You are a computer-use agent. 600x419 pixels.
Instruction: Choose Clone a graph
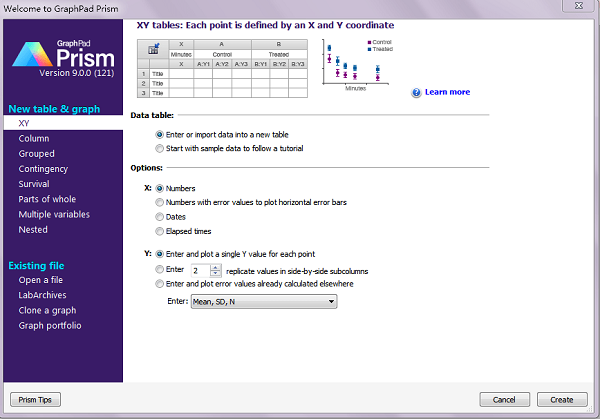(x=47, y=311)
